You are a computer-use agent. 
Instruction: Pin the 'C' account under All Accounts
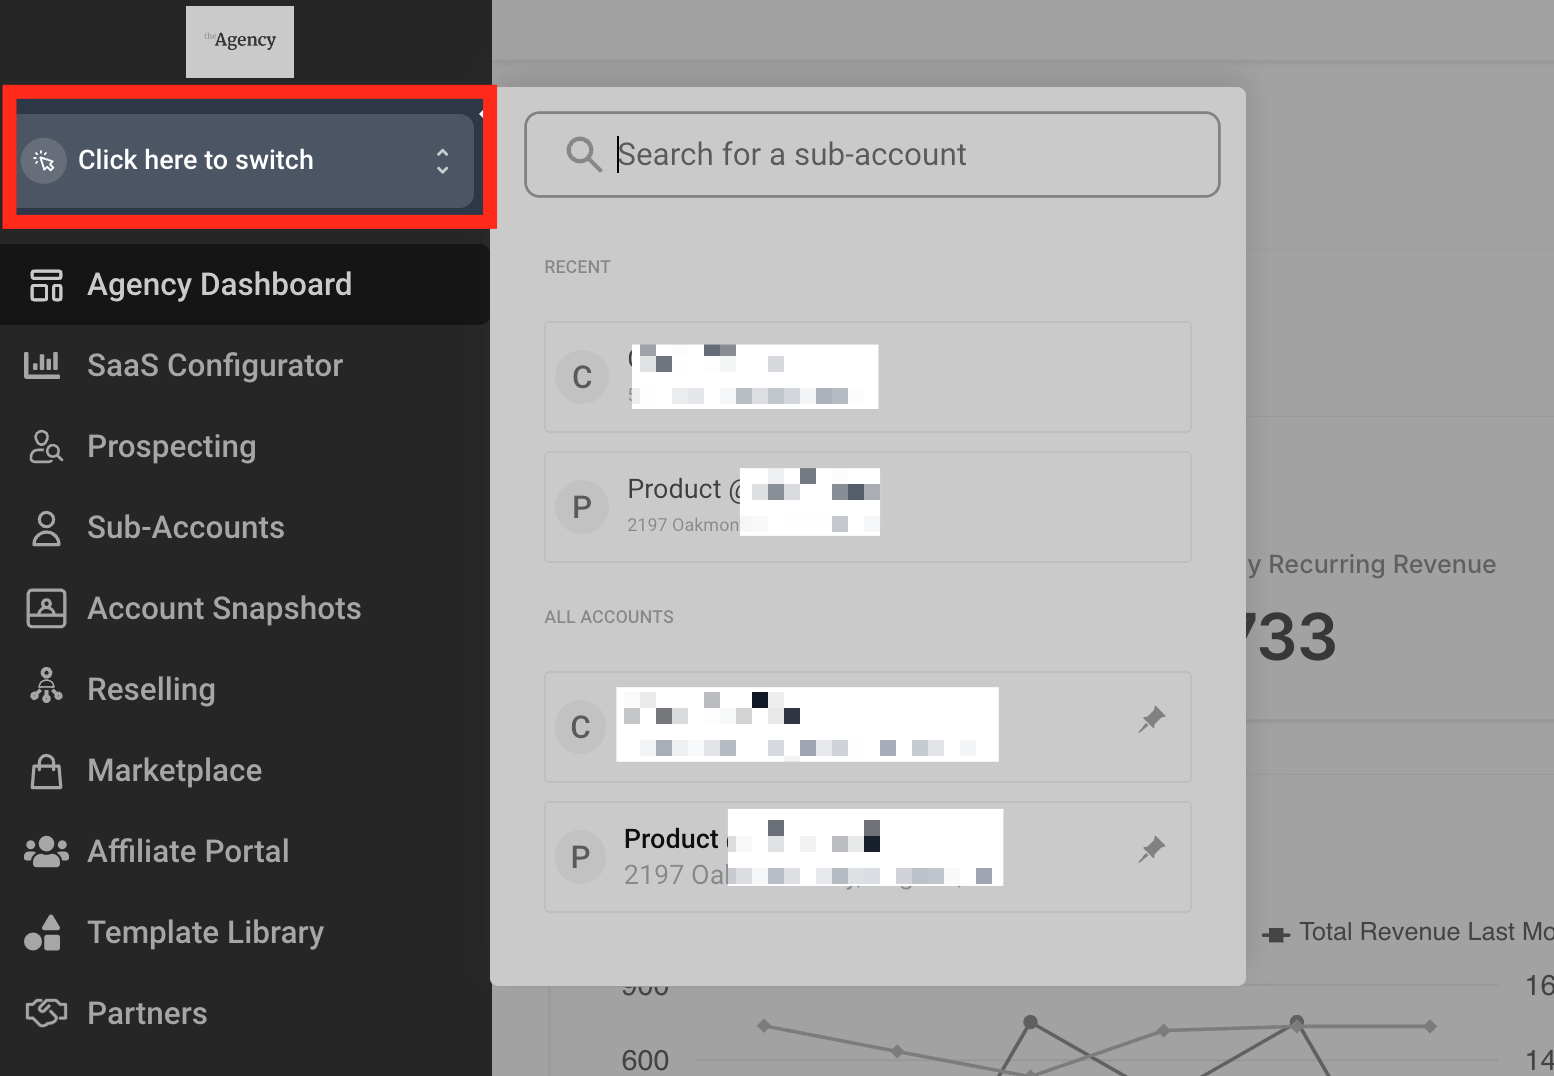pos(1152,720)
